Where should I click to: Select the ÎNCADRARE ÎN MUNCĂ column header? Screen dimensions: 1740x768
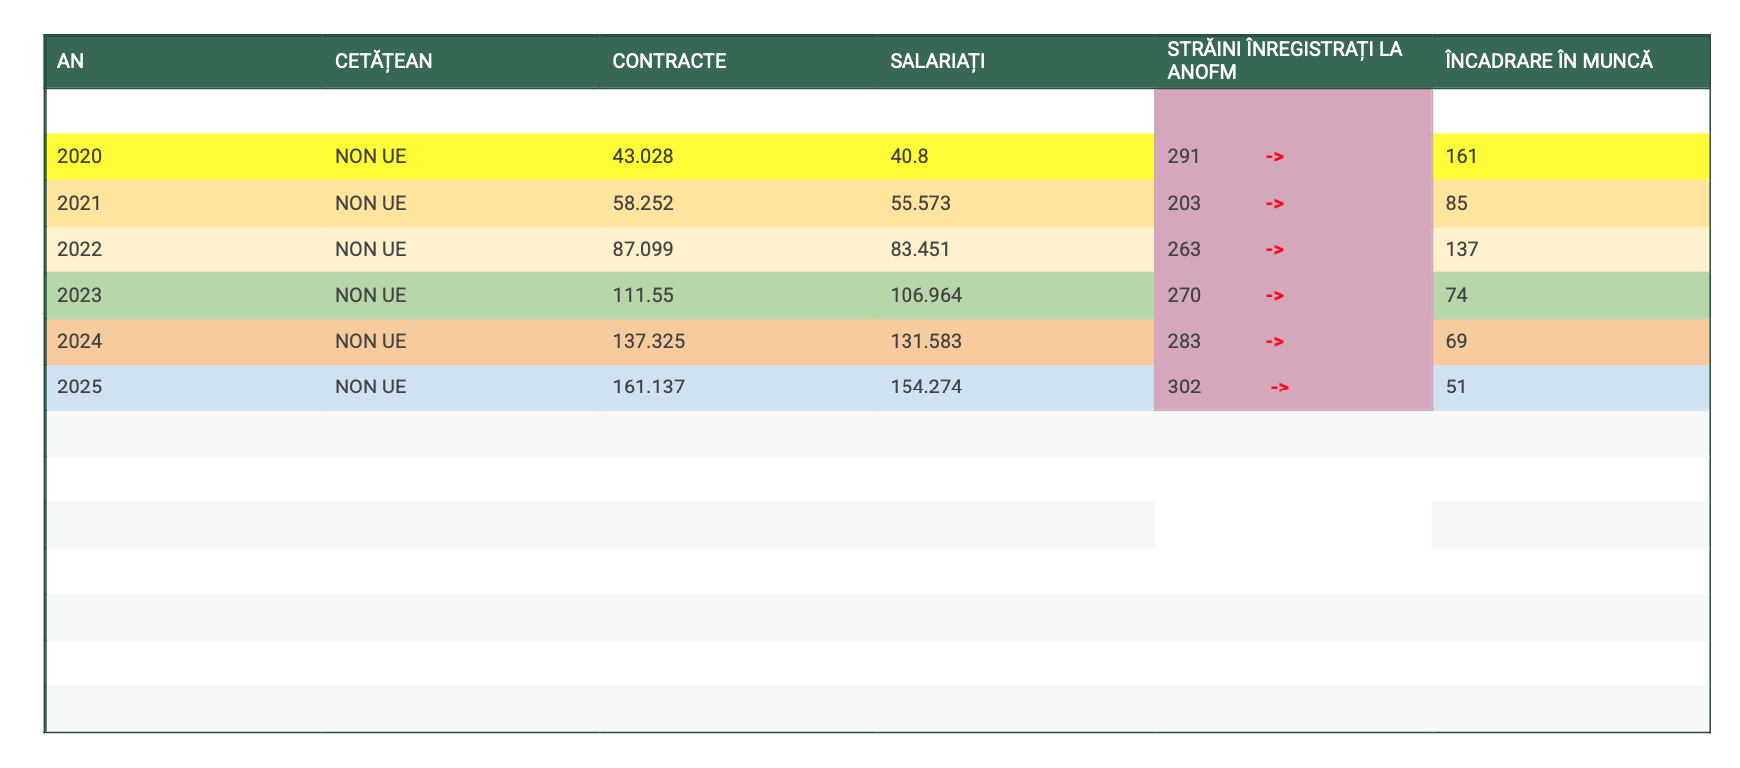tap(1548, 61)
